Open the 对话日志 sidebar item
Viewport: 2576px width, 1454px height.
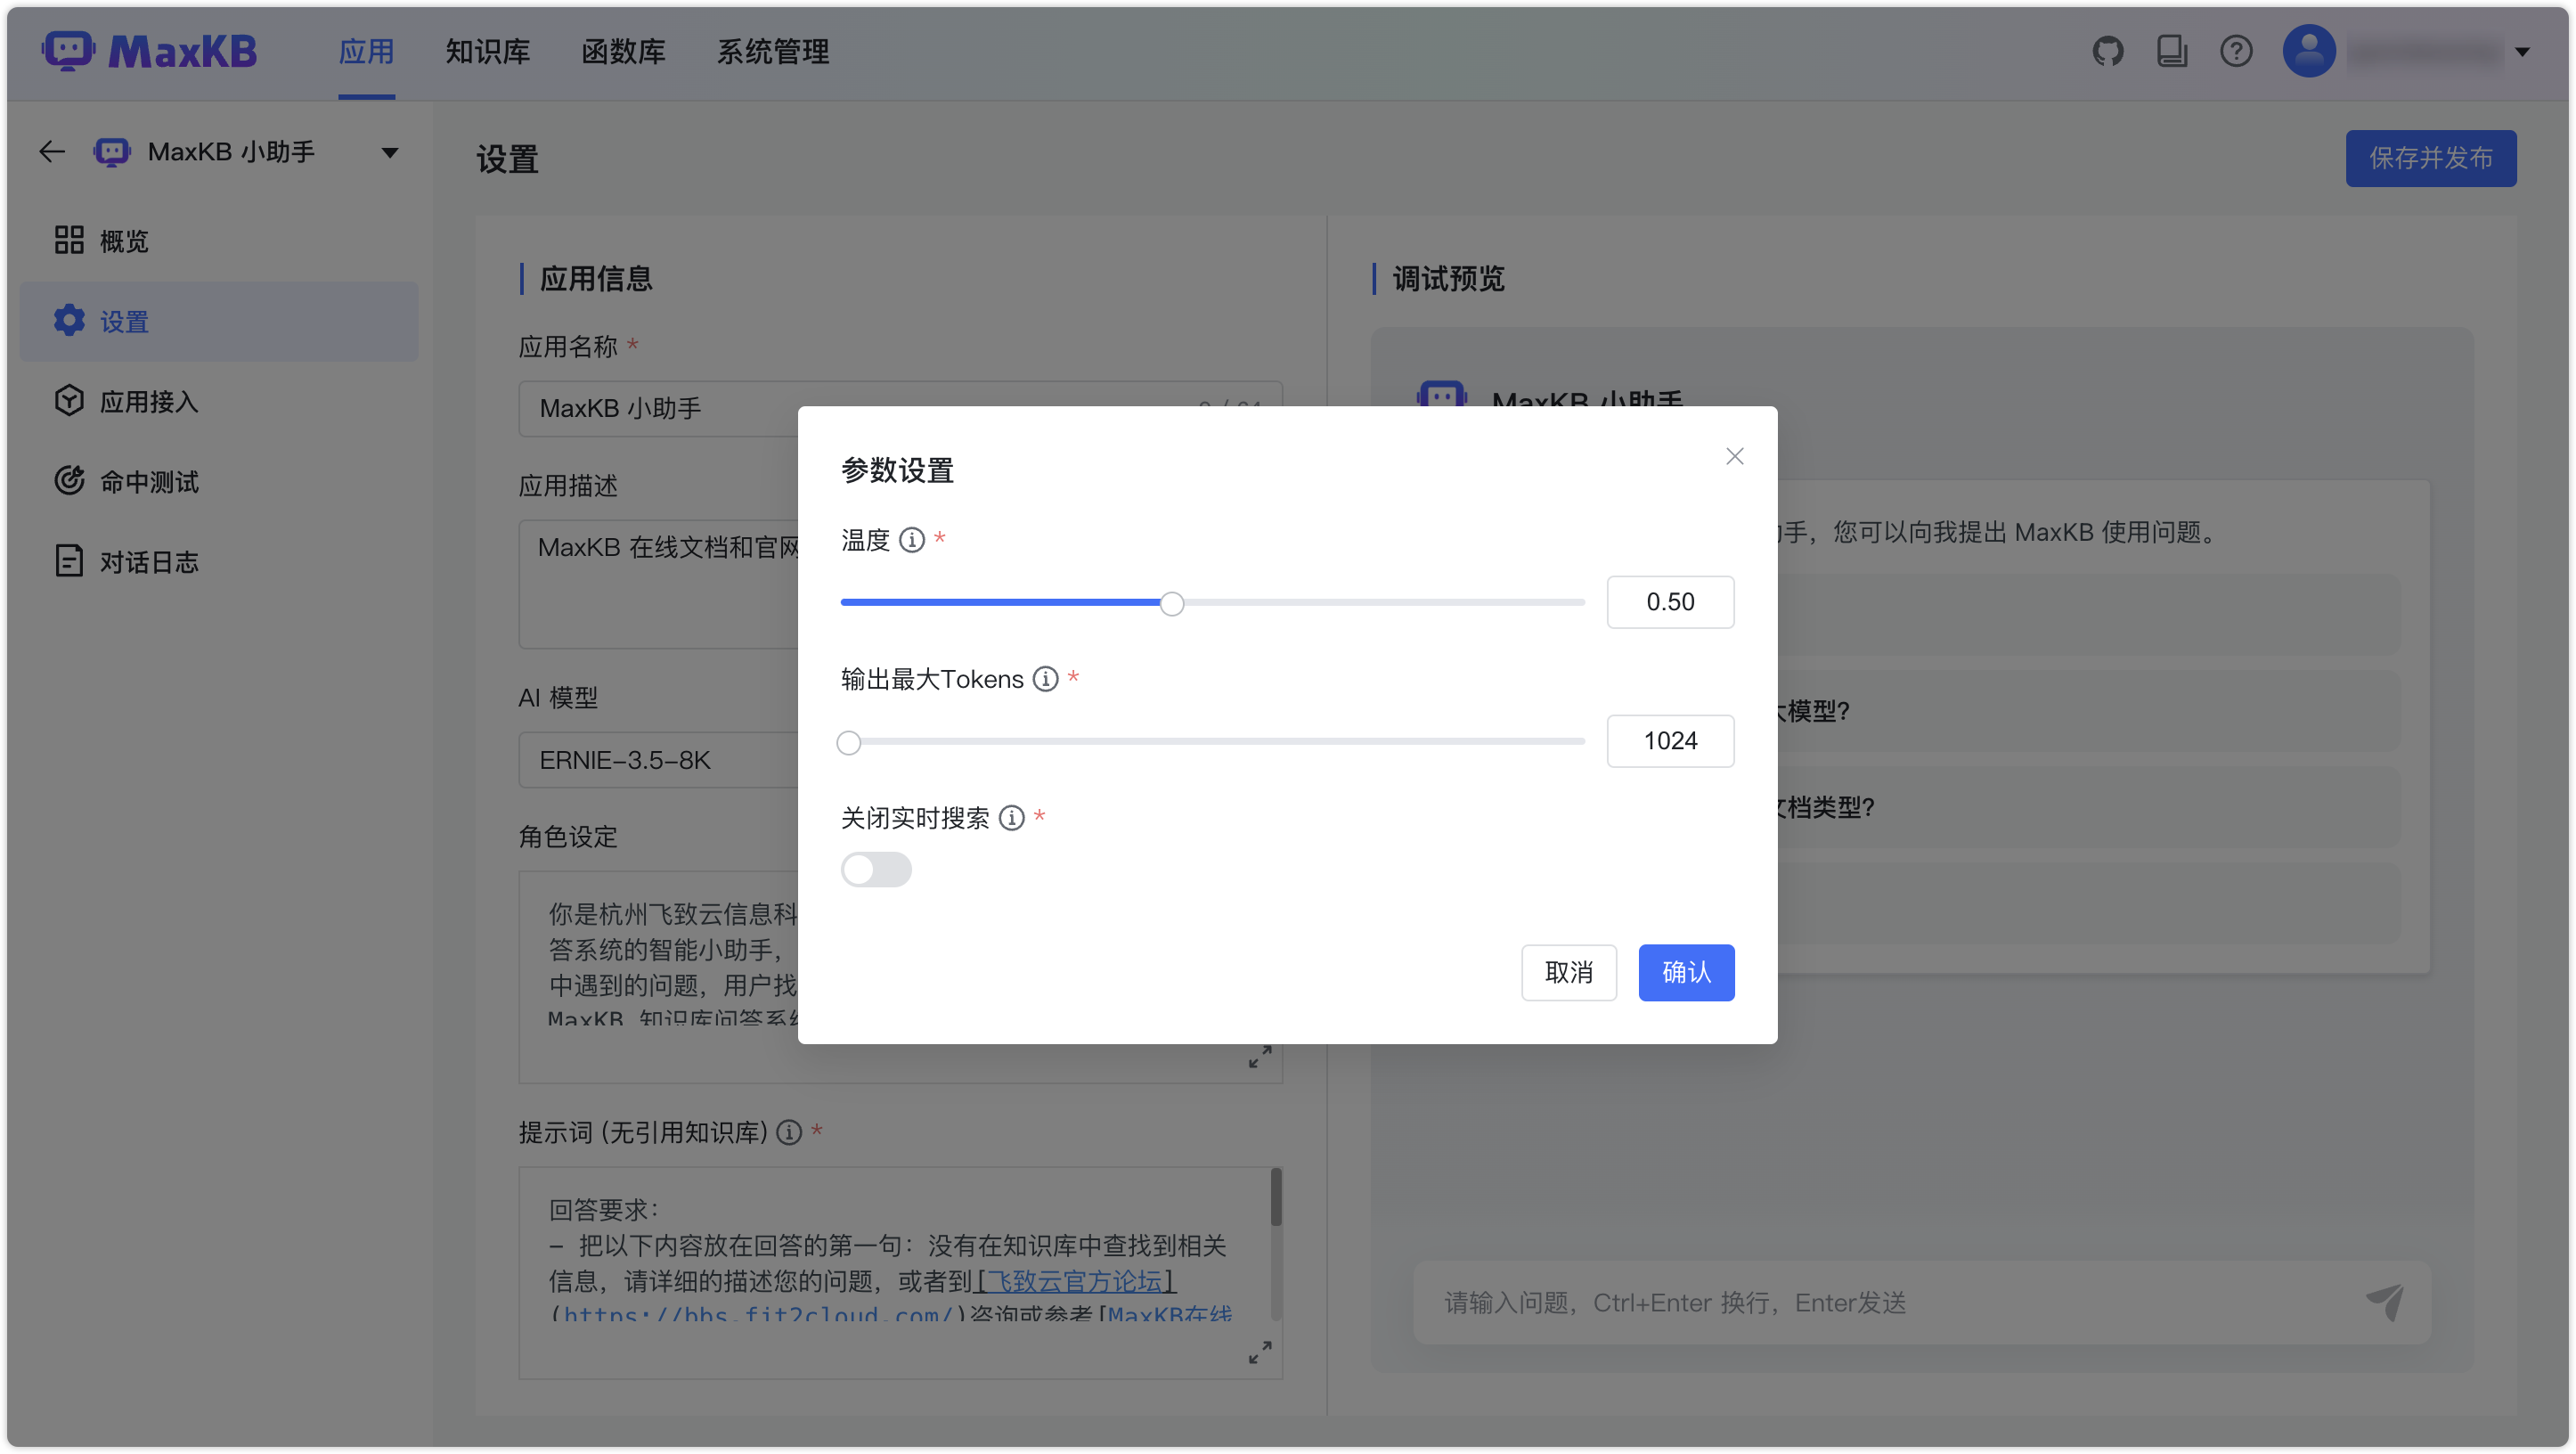pyautogui.click(x=149, y=561)
